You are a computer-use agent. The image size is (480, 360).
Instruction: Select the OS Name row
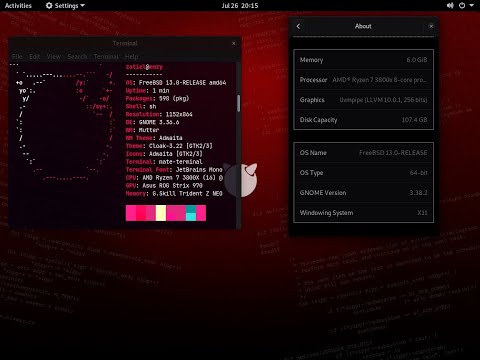[x=363, y=153]
